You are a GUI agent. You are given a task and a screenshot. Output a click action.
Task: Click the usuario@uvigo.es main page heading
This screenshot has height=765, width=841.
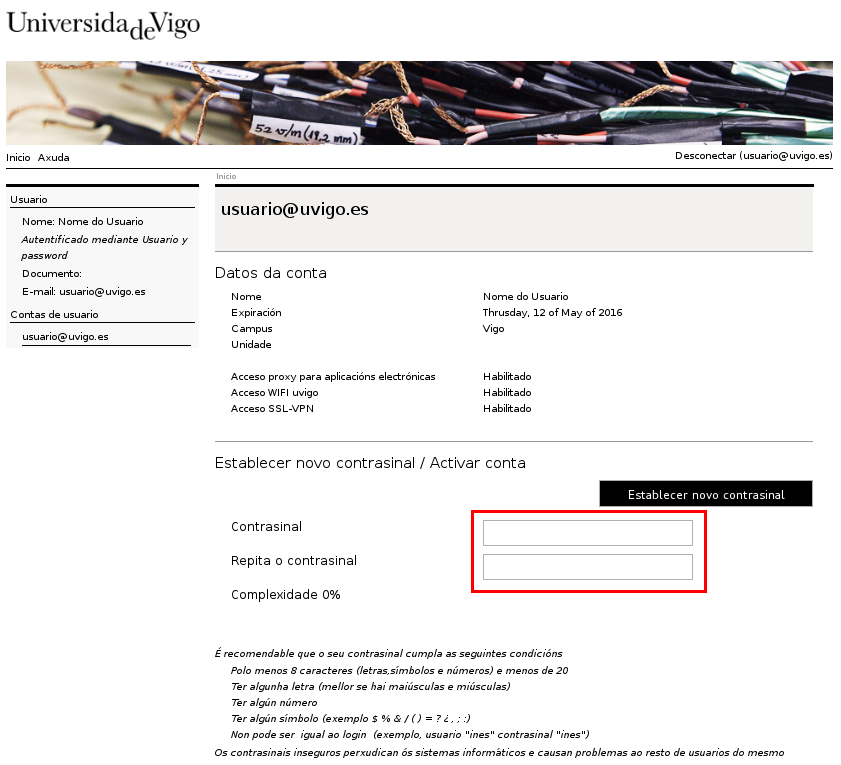(x=294, y=210)
